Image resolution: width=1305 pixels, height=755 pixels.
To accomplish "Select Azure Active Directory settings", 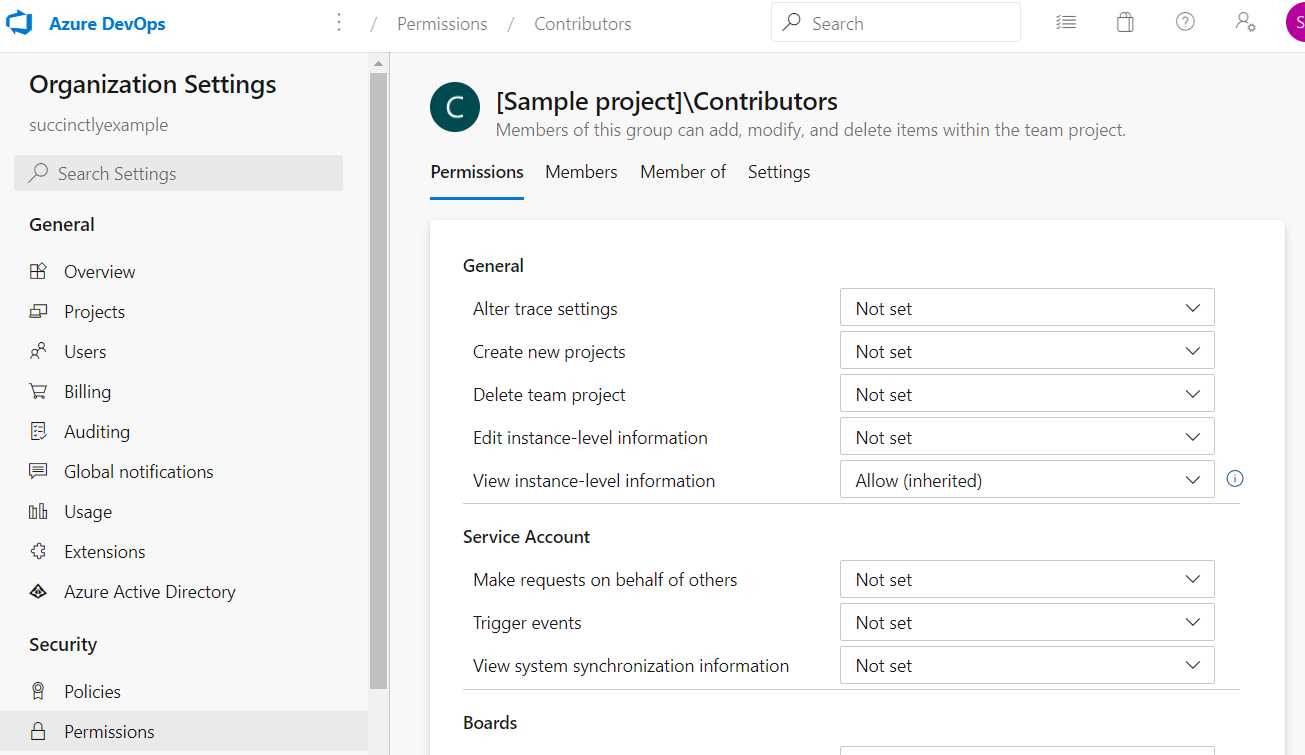I will 149,591.
